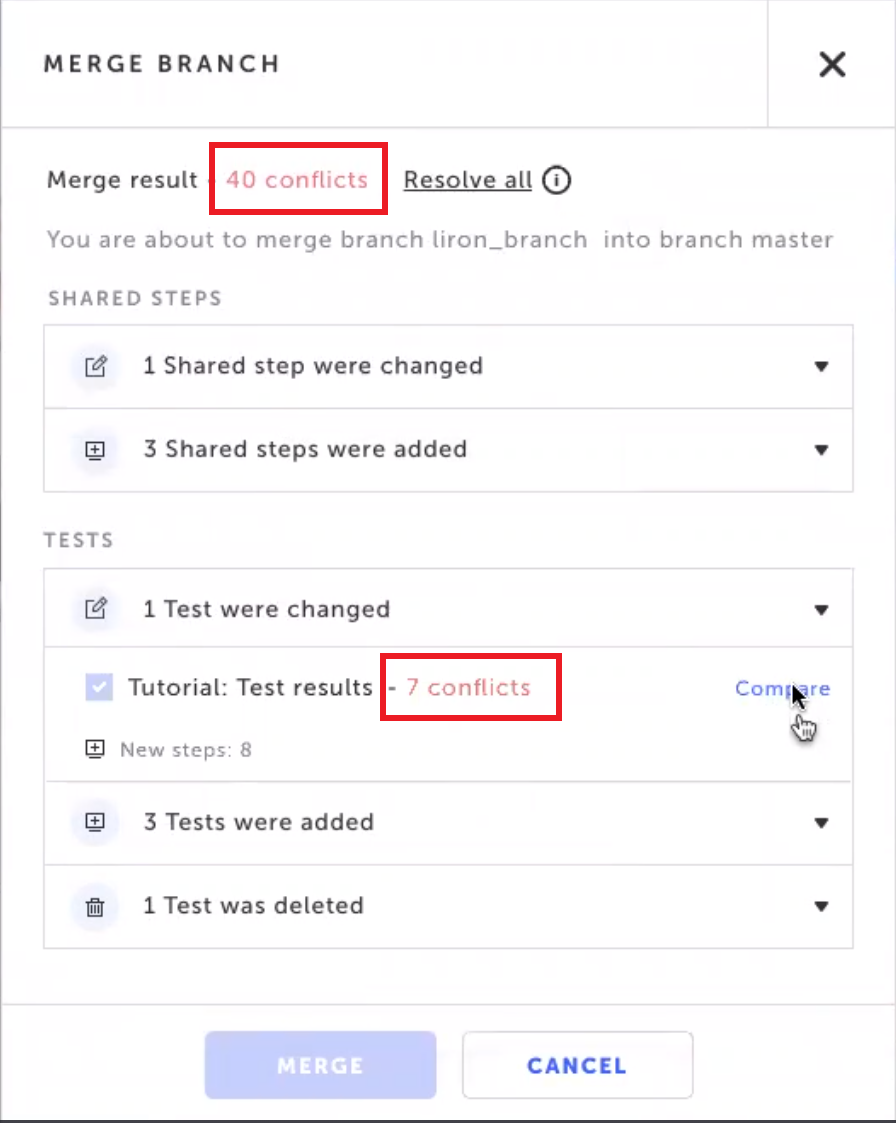
Task: Click the plus icon next to New steps
Action: coord(95,749)
